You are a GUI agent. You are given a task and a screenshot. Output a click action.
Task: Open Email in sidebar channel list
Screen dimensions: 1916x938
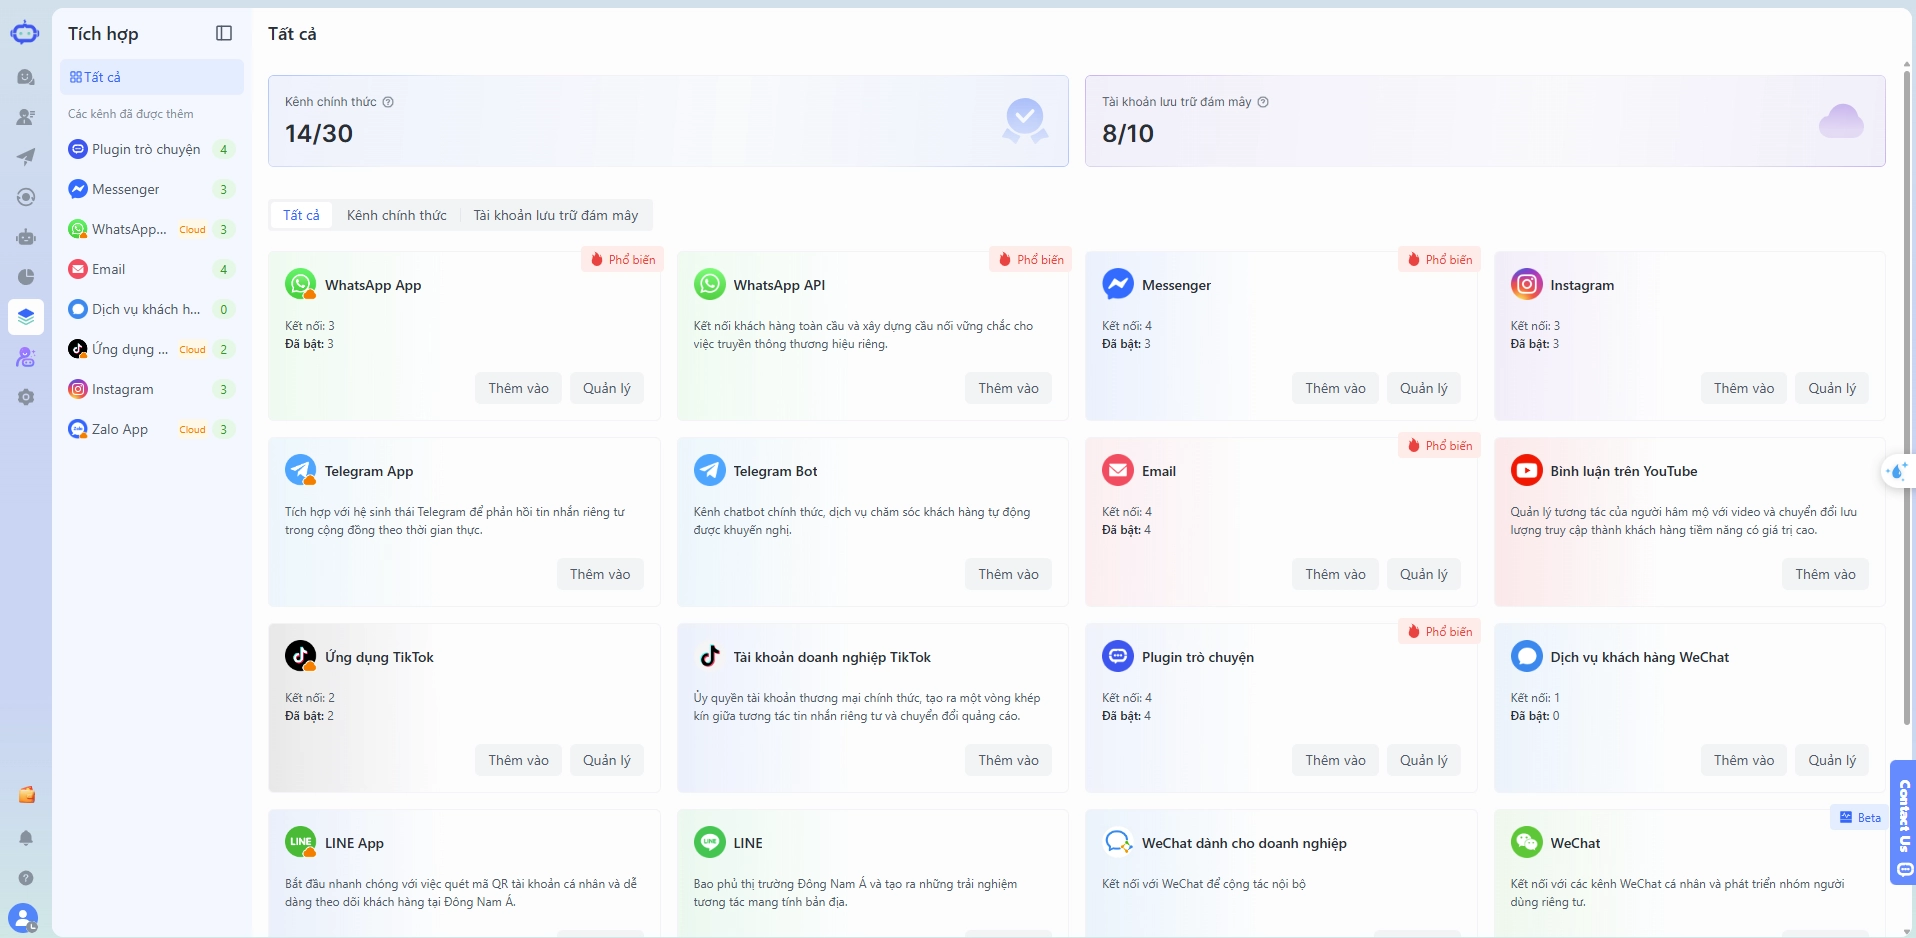[152, 269]
